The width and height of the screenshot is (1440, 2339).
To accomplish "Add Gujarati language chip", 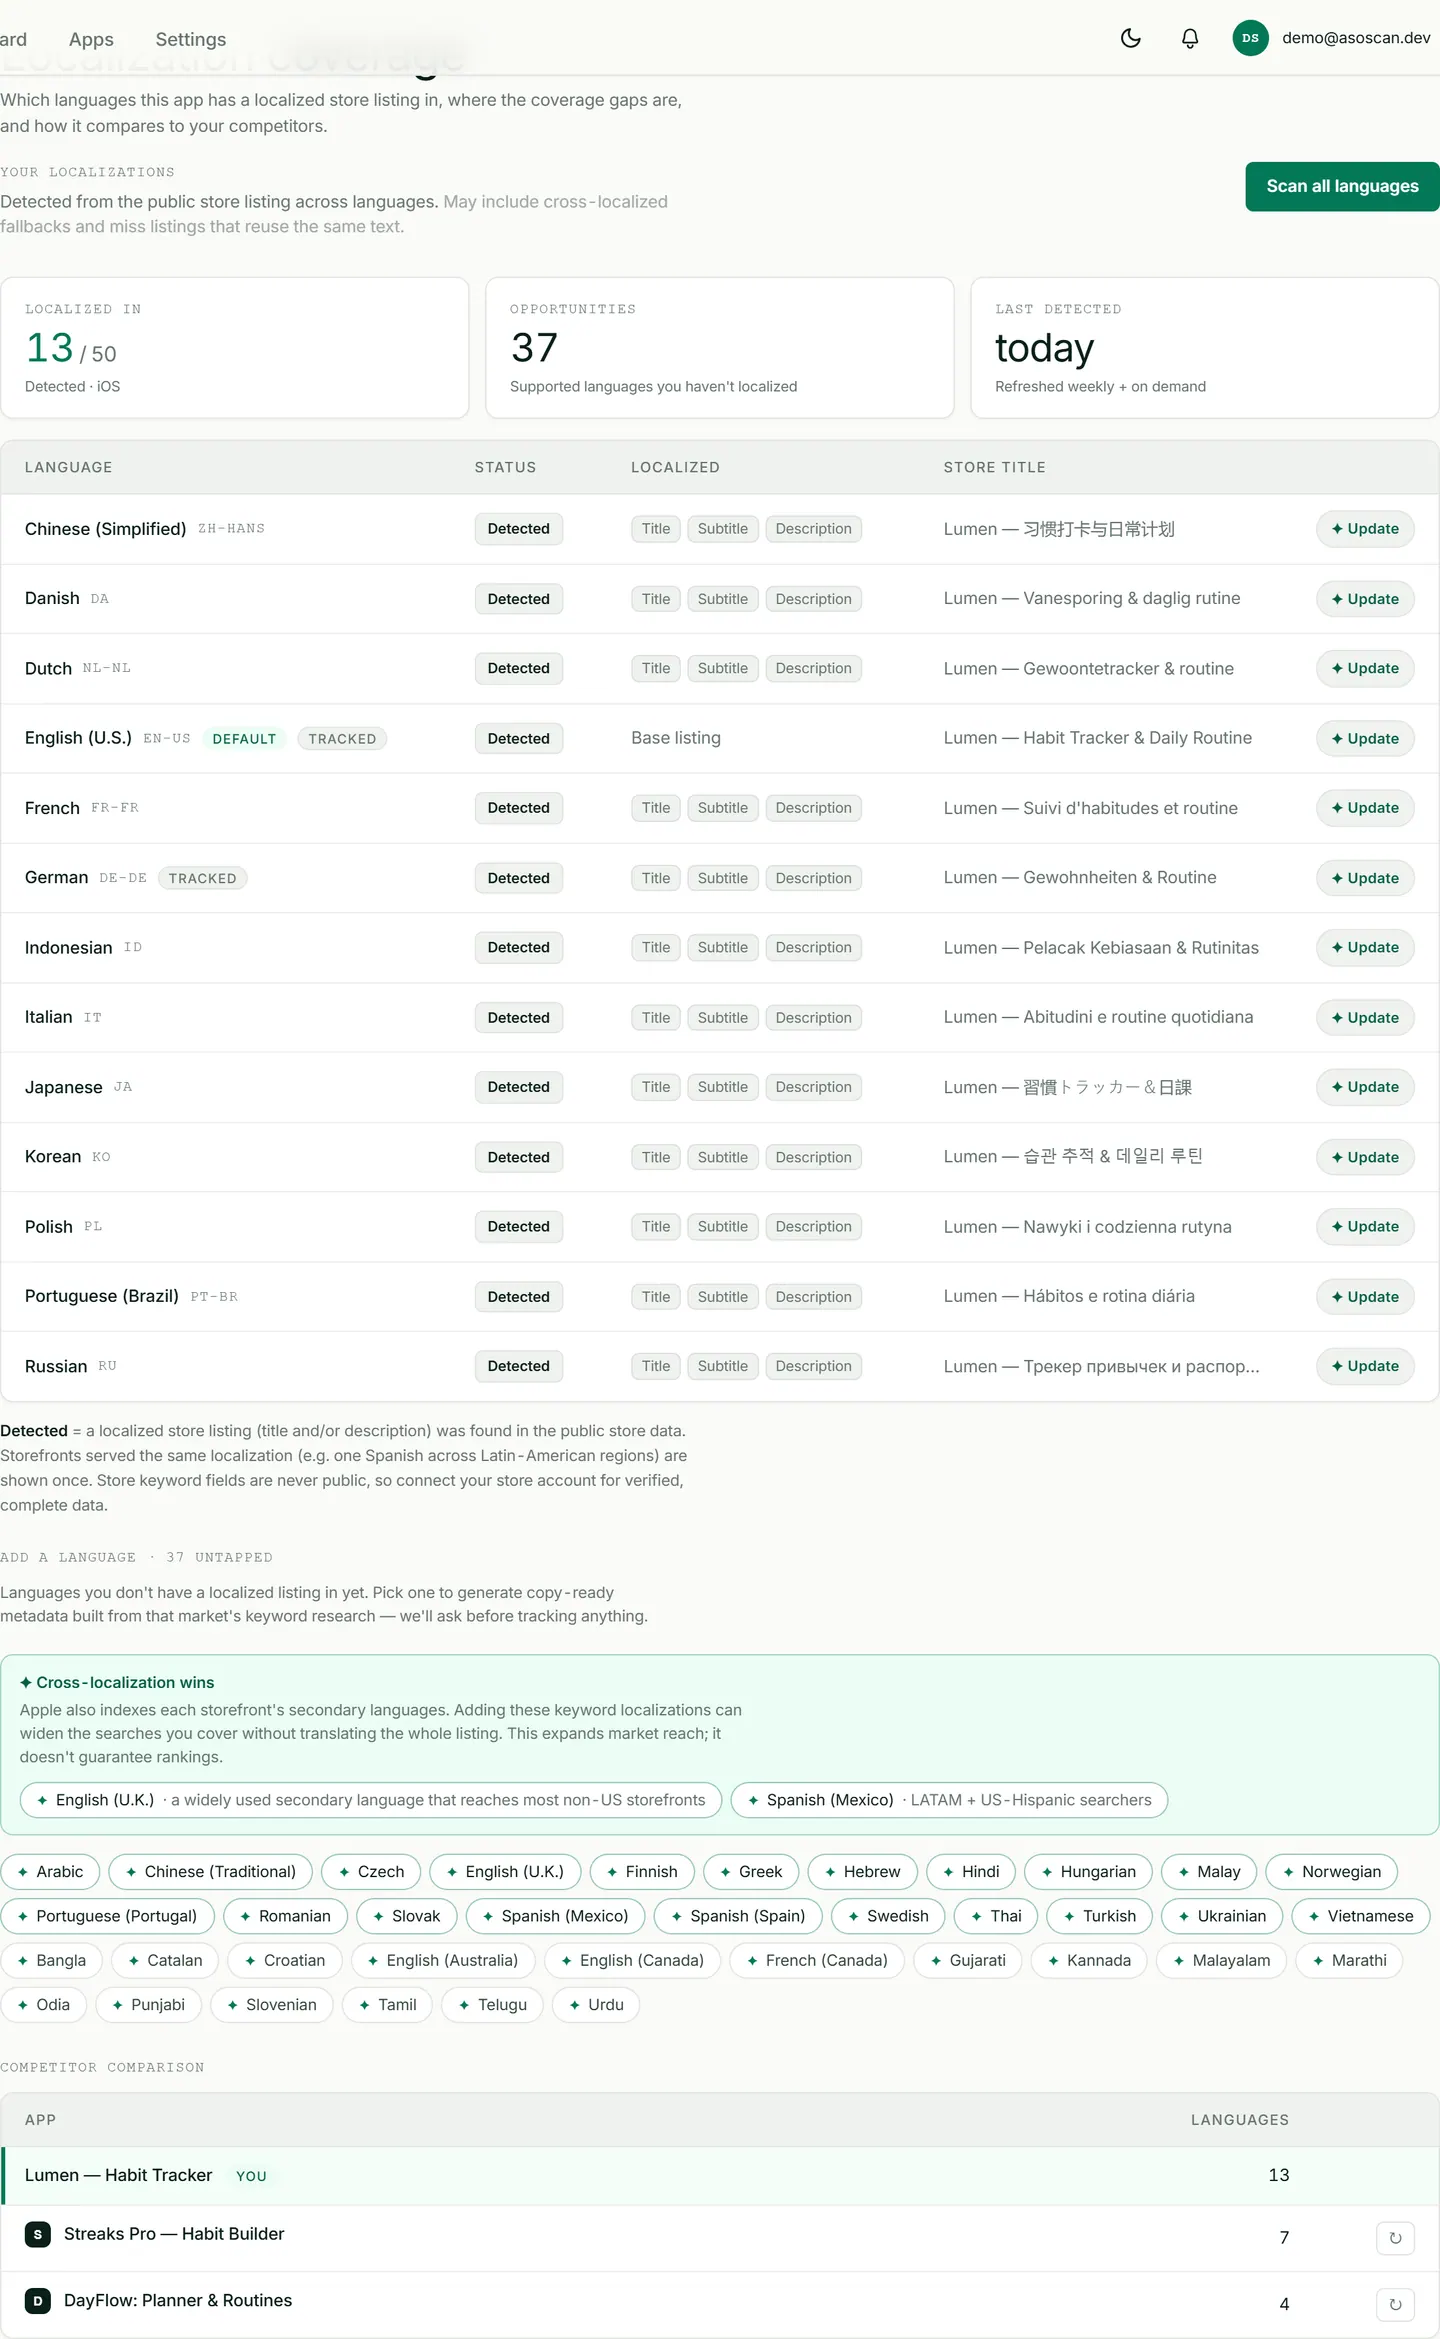I will [968, 1960].
